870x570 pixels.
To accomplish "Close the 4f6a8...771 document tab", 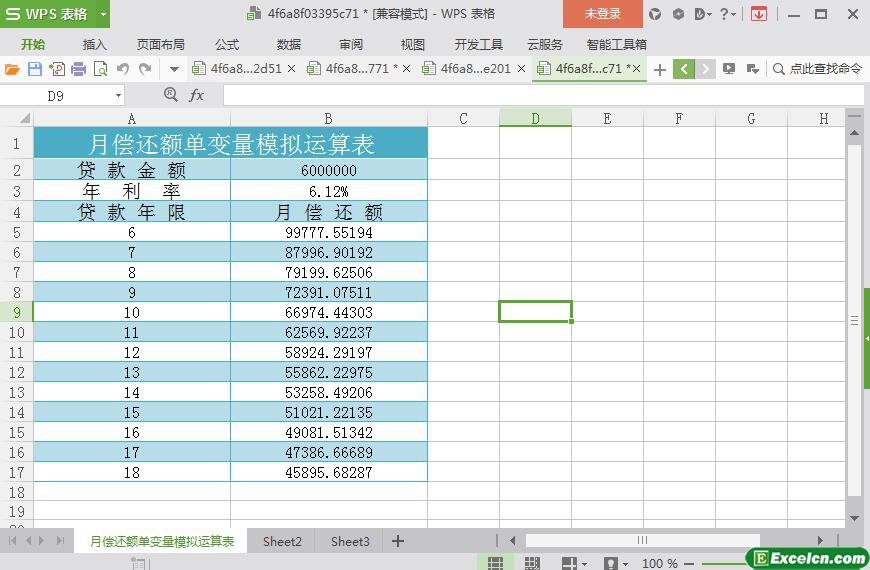I will coord(407,69).
